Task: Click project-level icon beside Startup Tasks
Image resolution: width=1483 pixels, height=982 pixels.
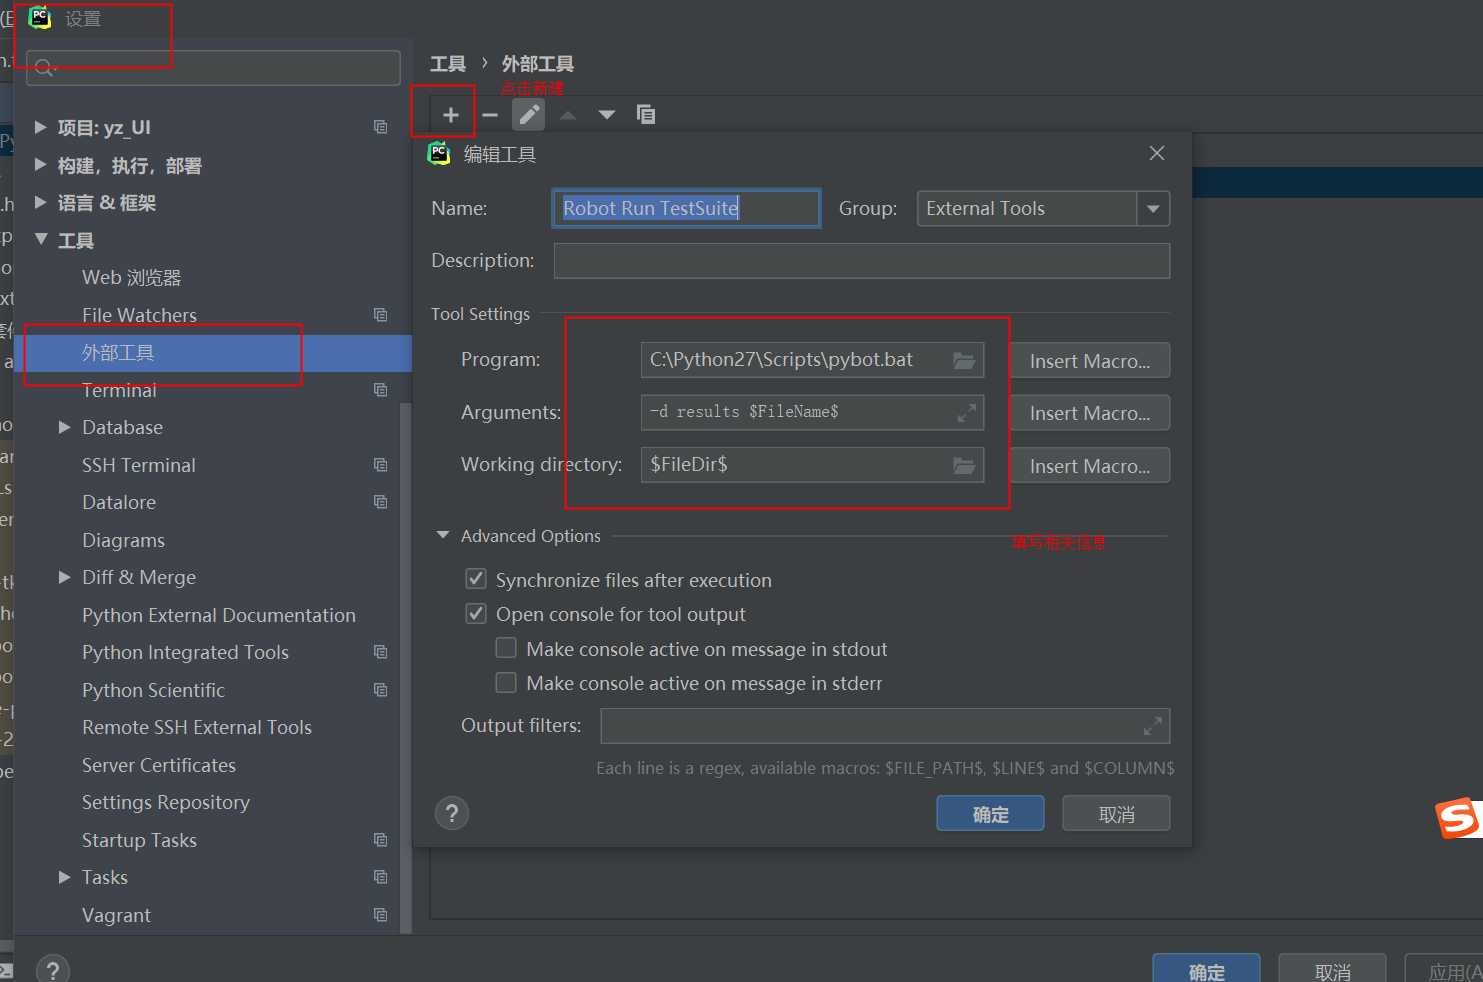Action: click(380, 840)
